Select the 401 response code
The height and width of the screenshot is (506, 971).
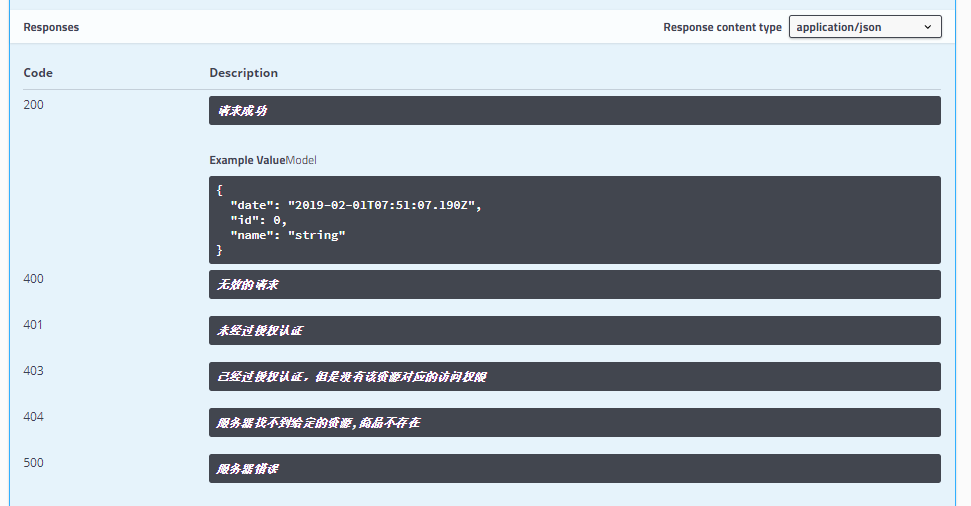point(34,325)
